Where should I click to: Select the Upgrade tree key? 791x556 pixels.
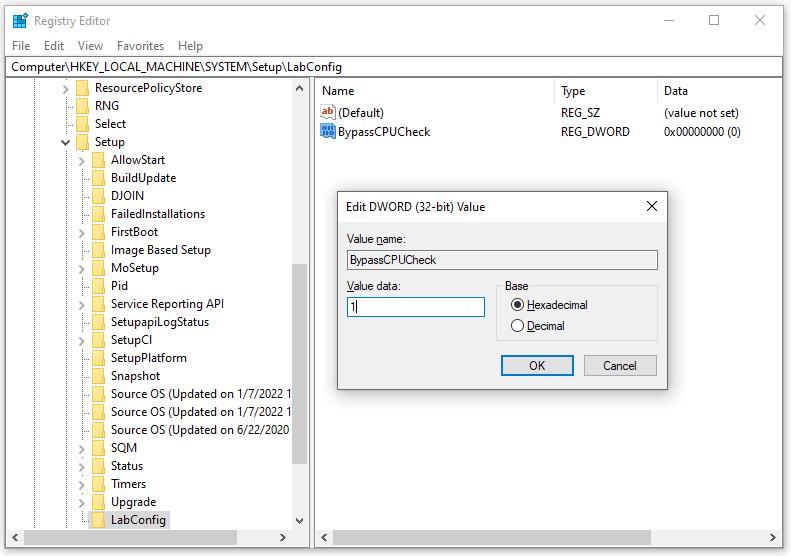(133, 502)
